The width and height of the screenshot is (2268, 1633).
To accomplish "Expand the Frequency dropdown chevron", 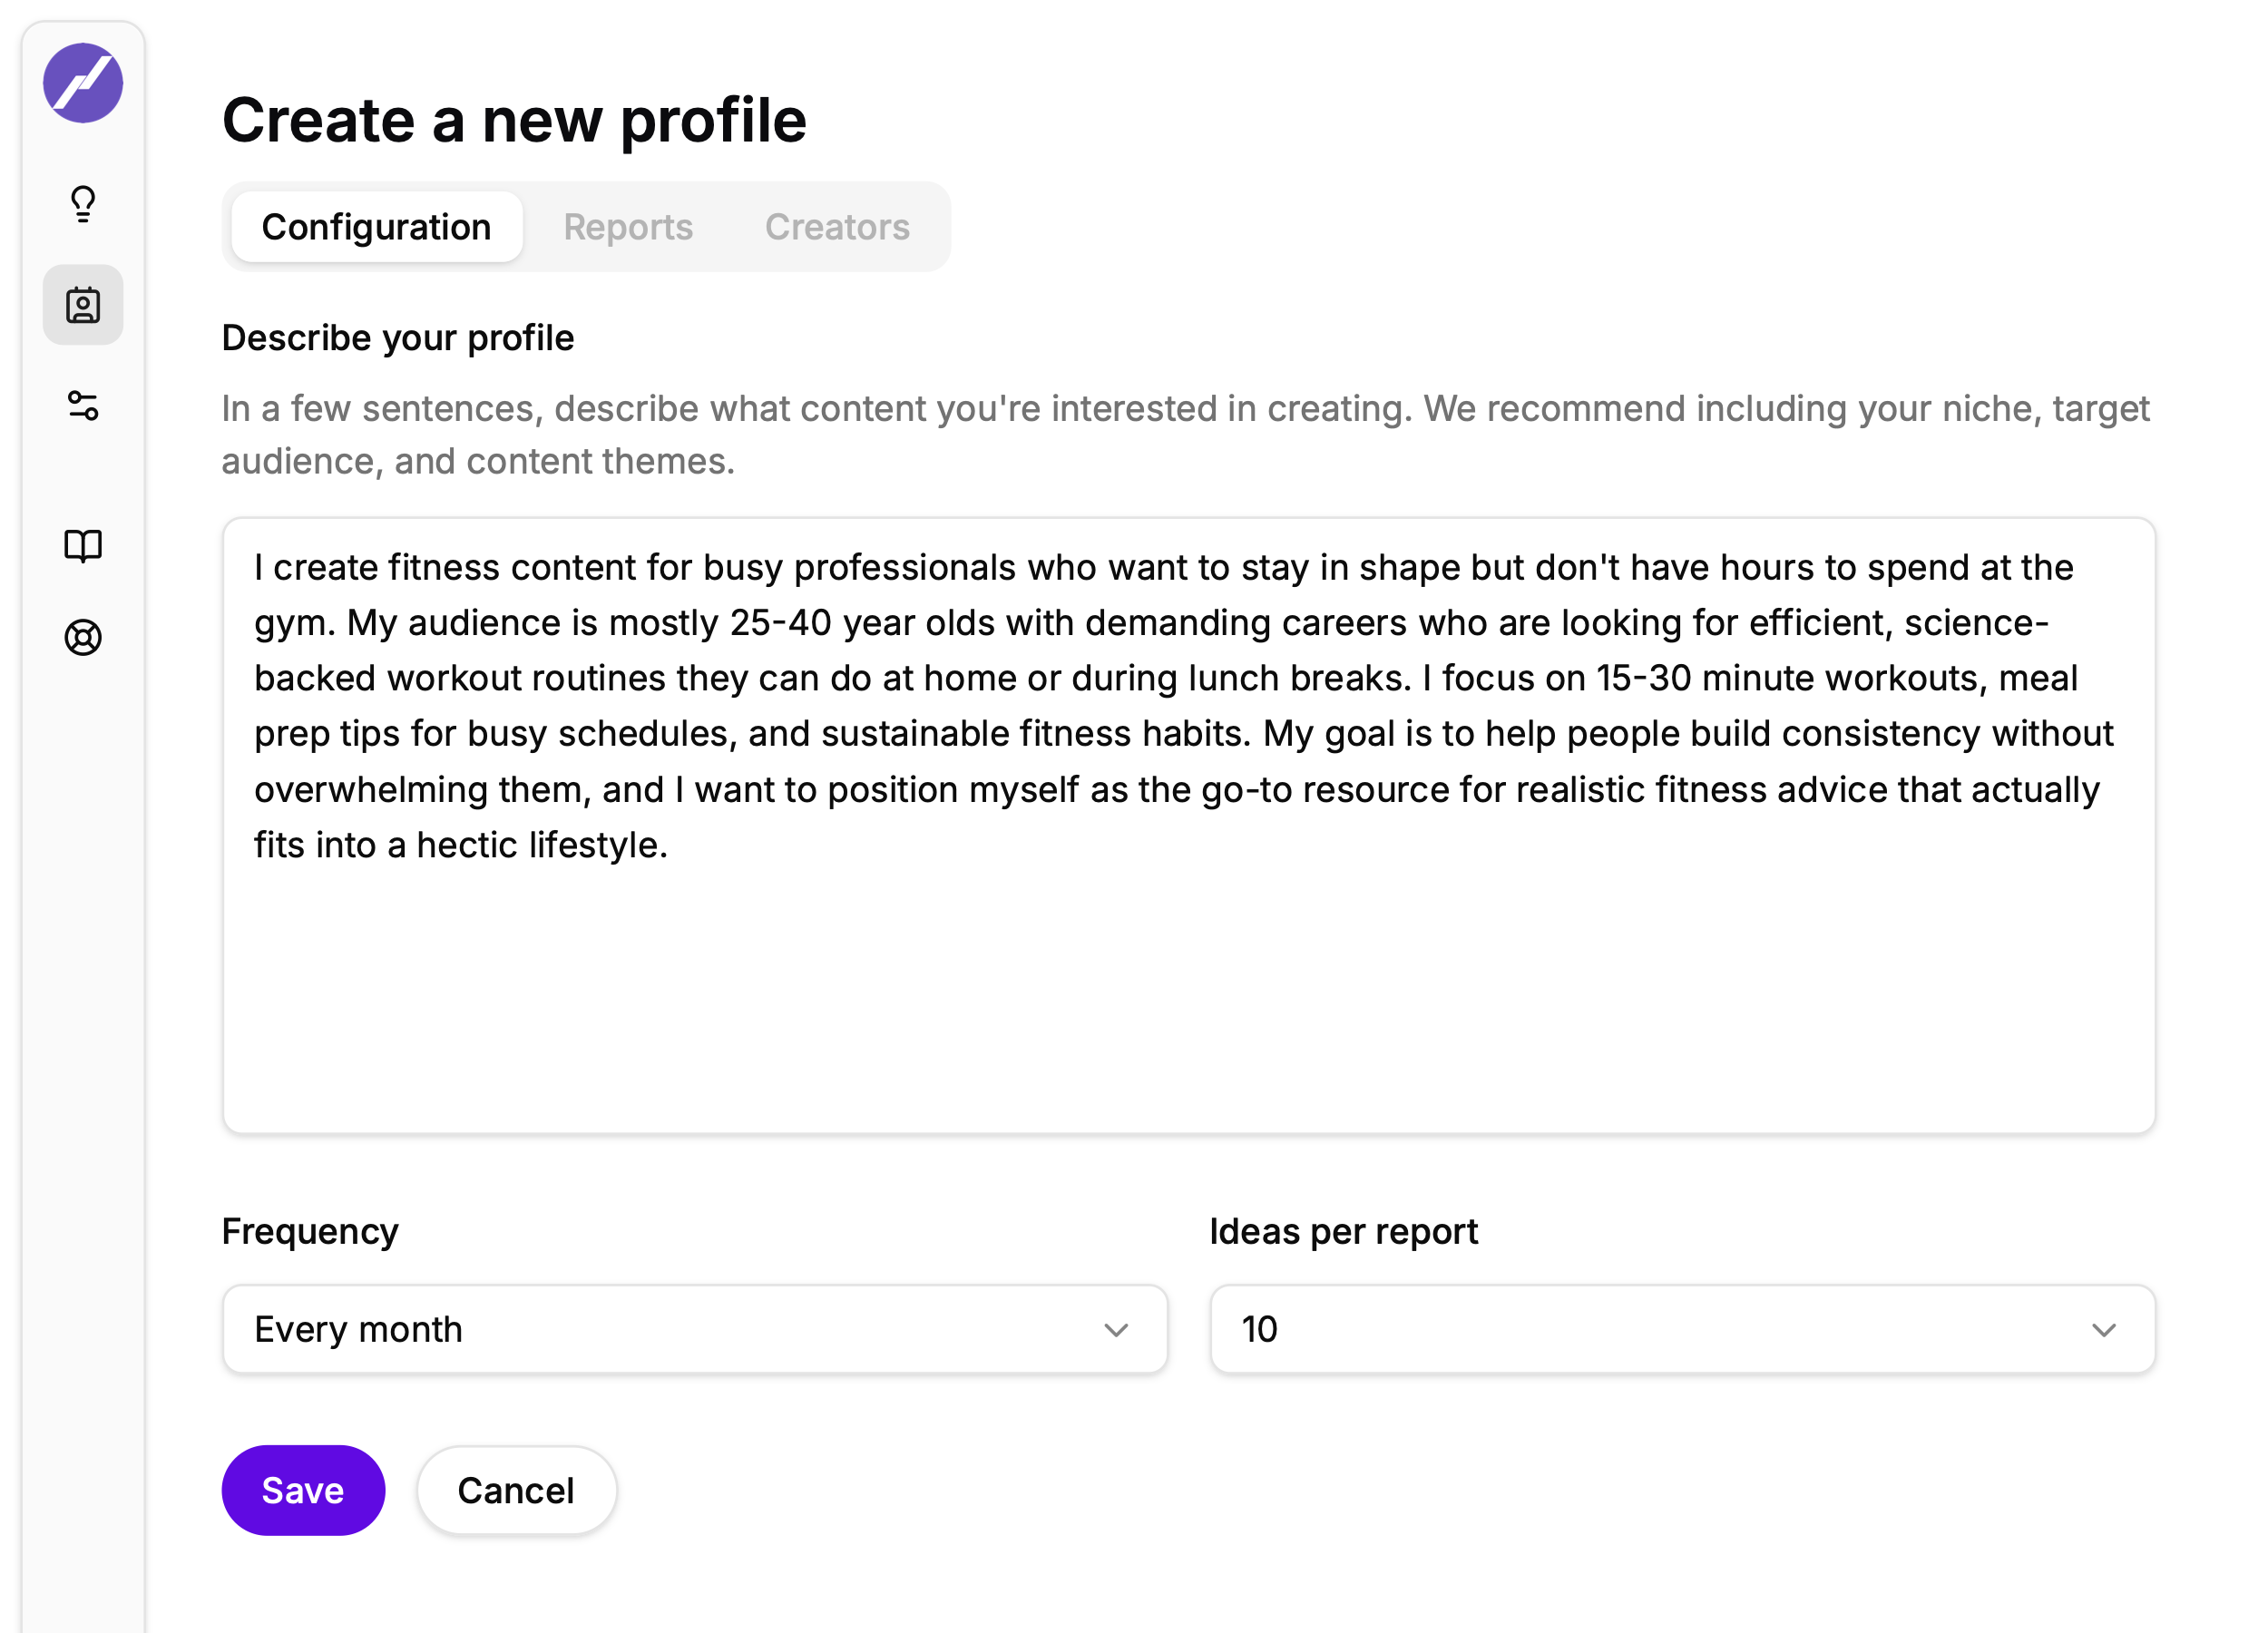I will (1116, 1330).
